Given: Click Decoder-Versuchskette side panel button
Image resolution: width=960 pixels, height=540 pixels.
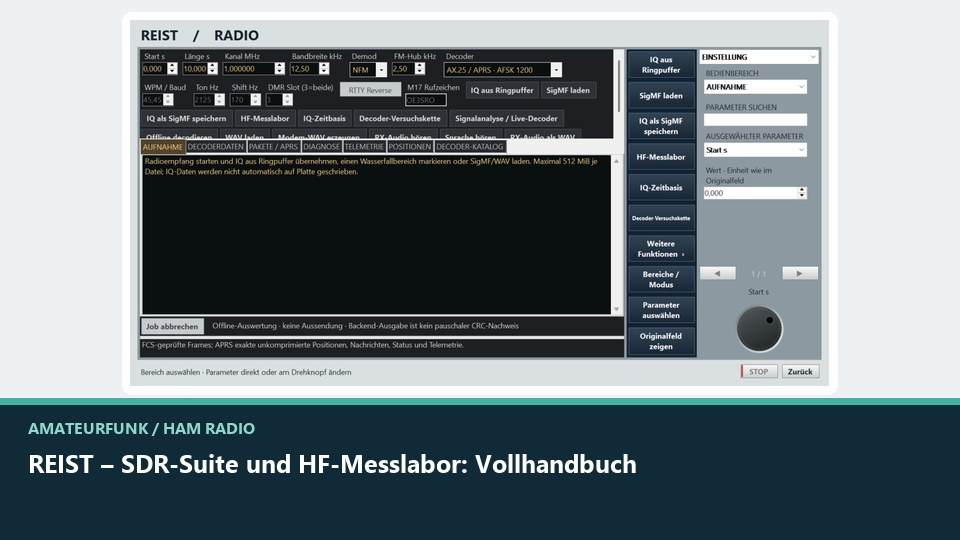Looking at the screenshot, I should (661, 218).
